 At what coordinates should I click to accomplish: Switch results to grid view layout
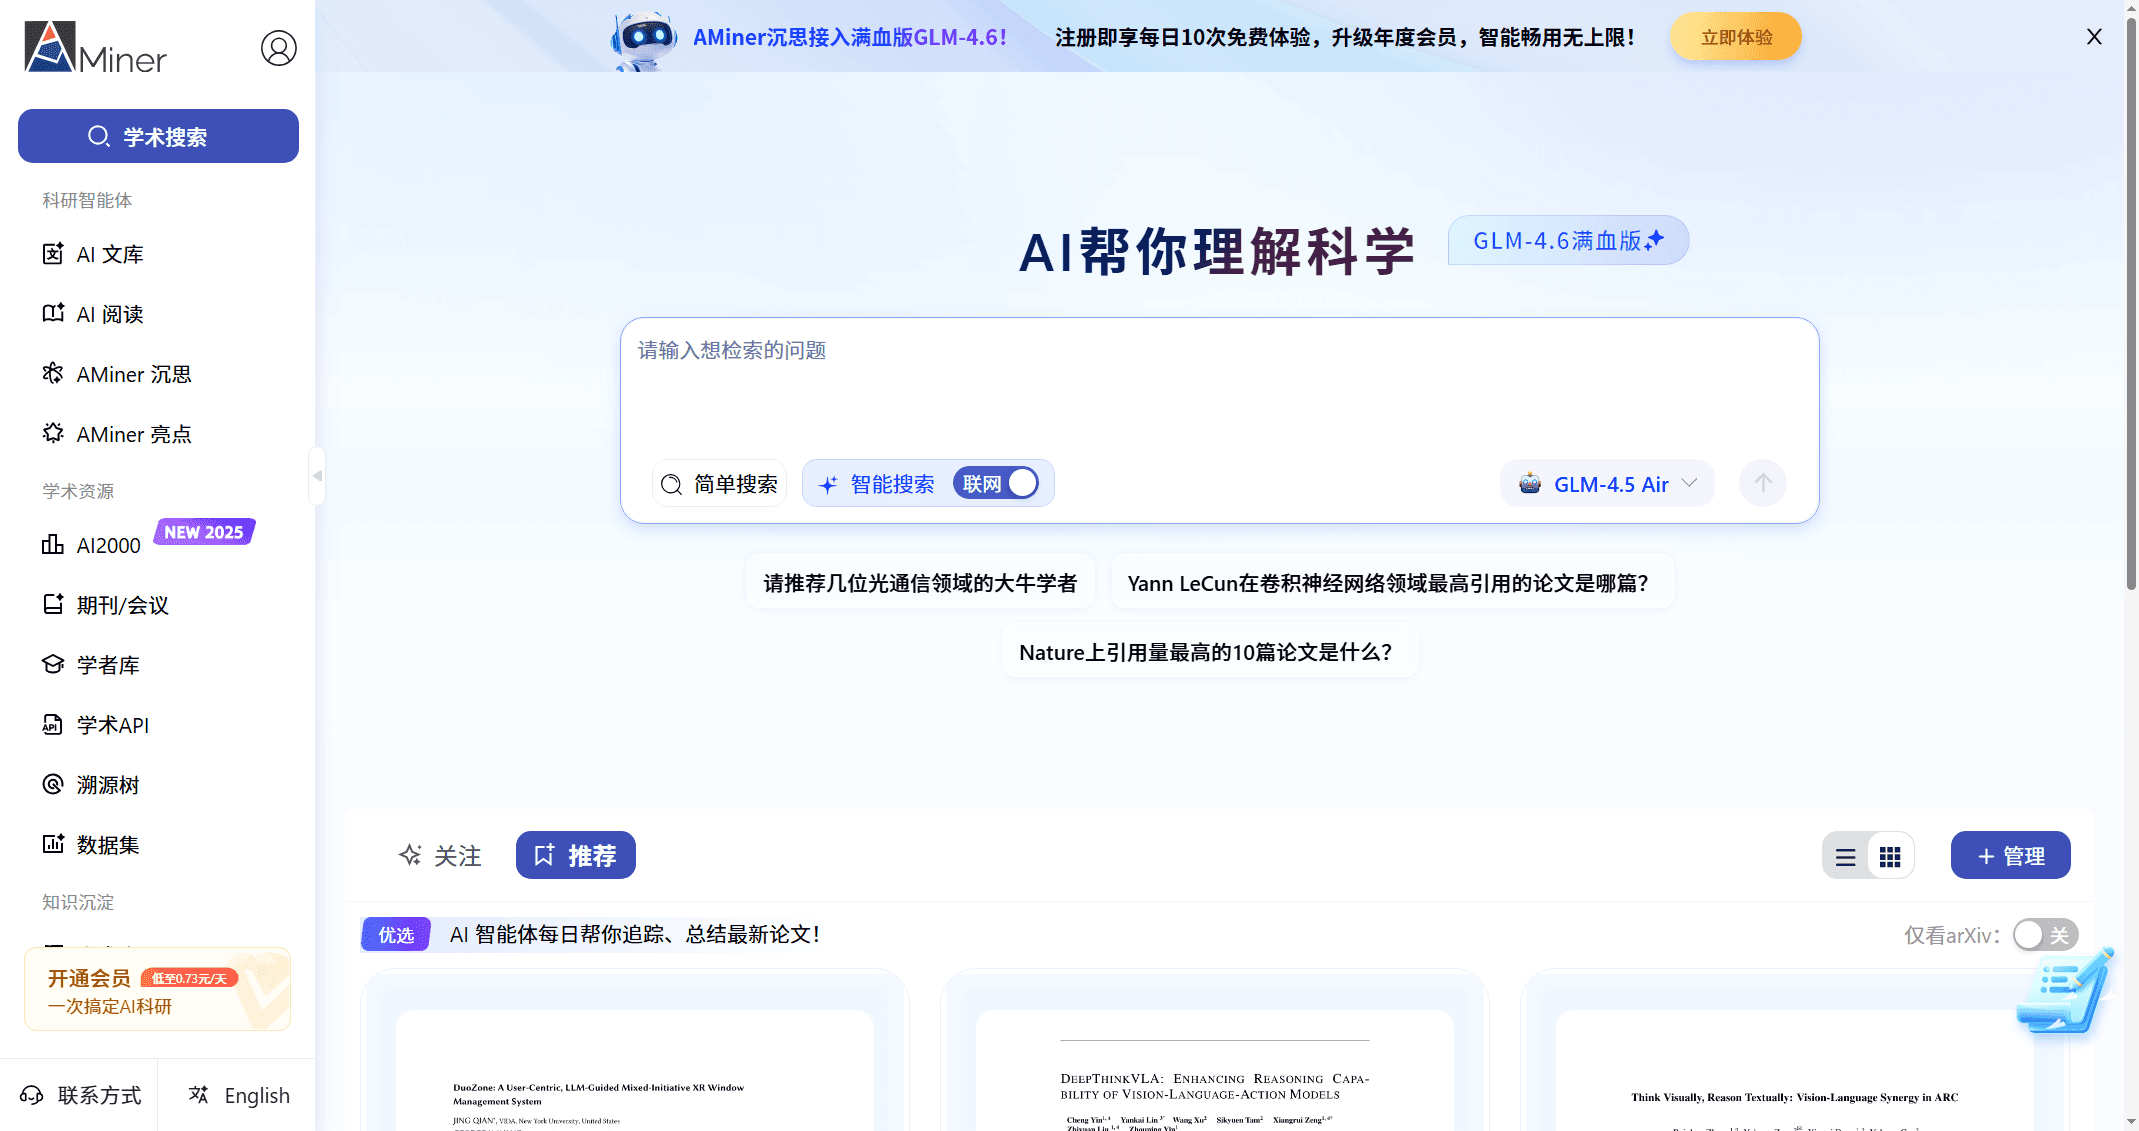(1891, 855)
